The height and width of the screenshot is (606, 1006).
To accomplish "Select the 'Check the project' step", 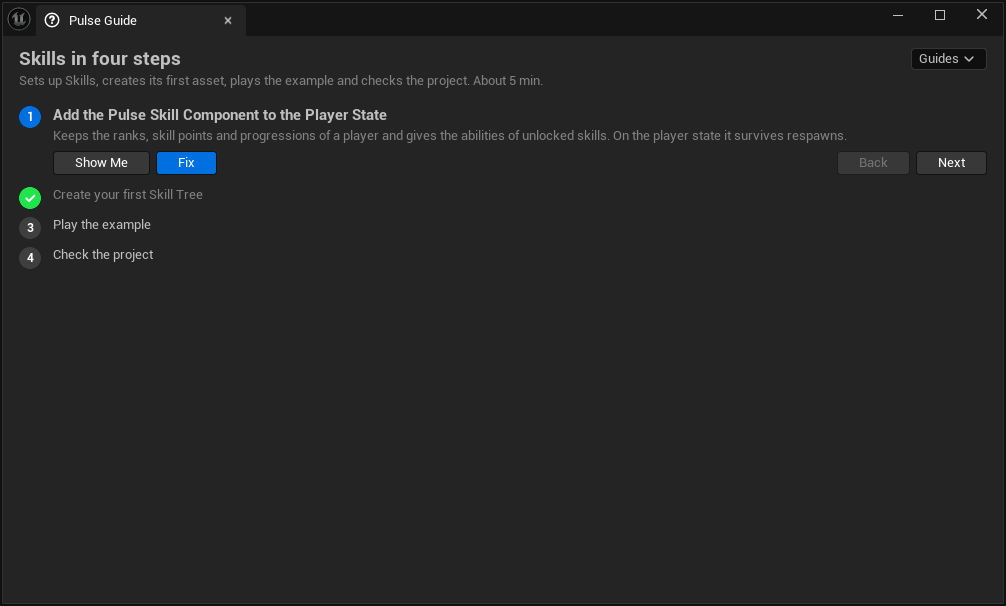I will point(103,255).
